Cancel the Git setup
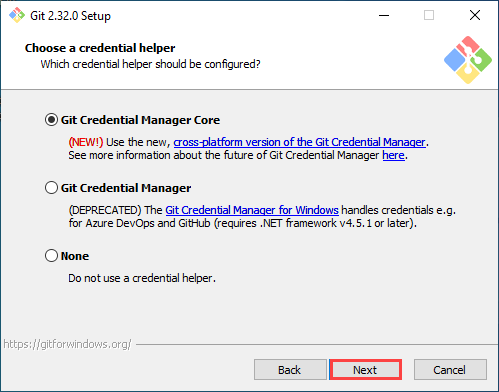Viewport: 499px width, 392px height. click(450, 370)
